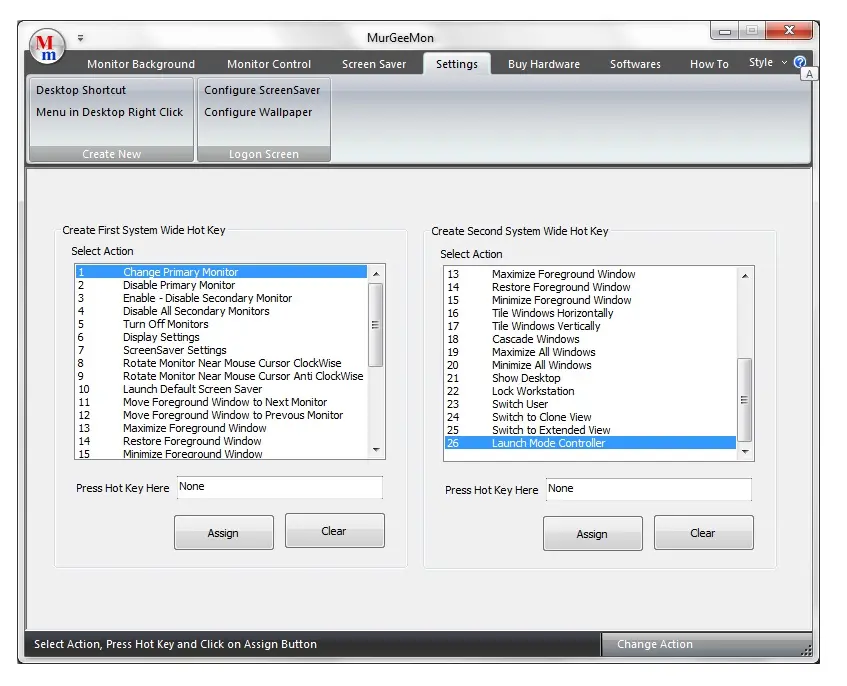
Task: Open the Softwares tab
Action: coord(635,64)
